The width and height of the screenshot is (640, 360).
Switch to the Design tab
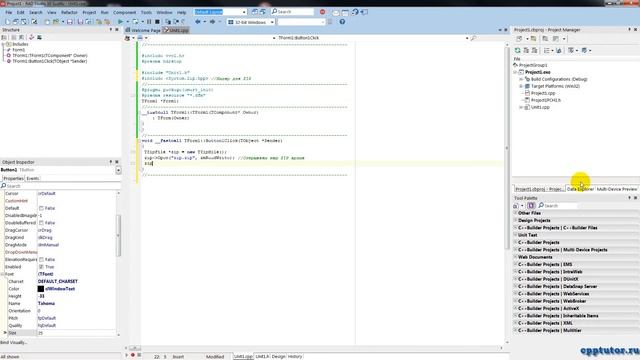(278, 356)
